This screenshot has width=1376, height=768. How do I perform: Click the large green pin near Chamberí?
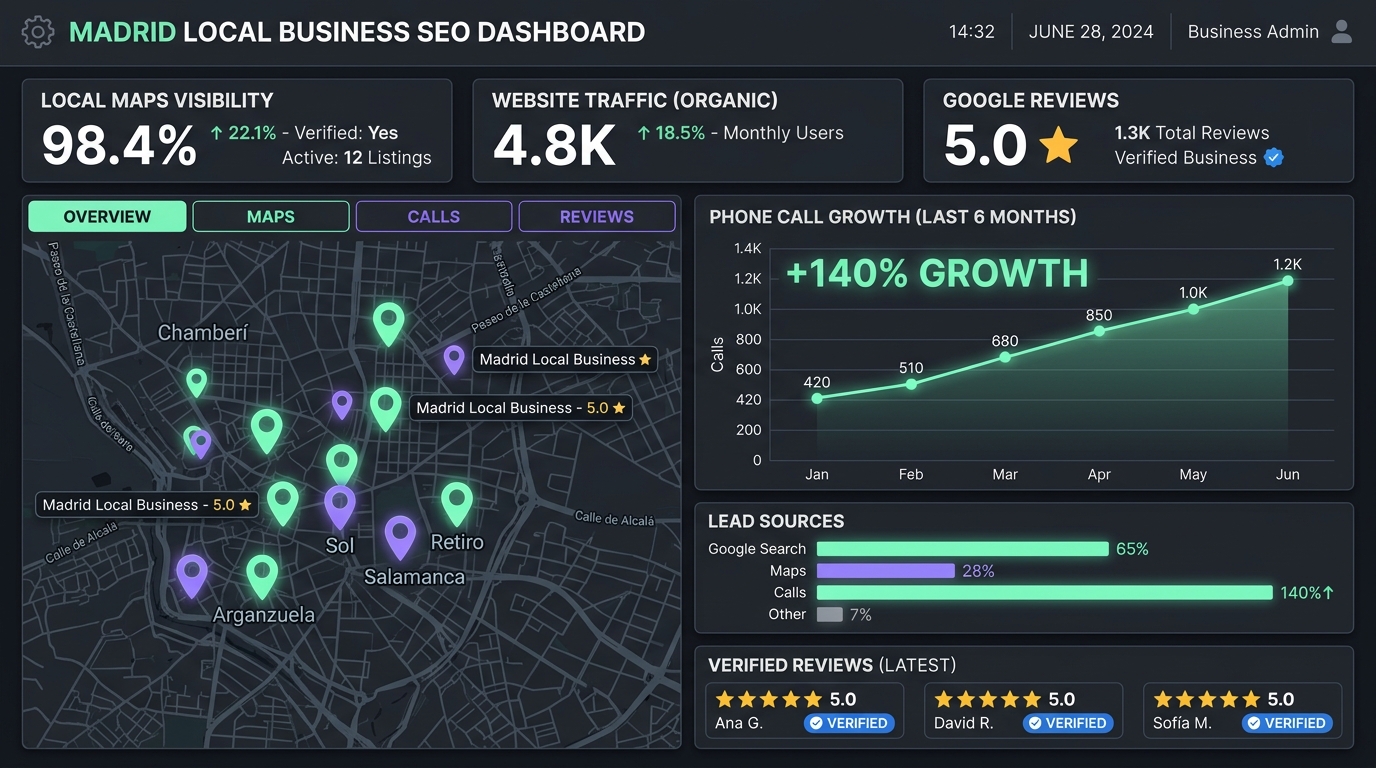[x=388, y=324]
